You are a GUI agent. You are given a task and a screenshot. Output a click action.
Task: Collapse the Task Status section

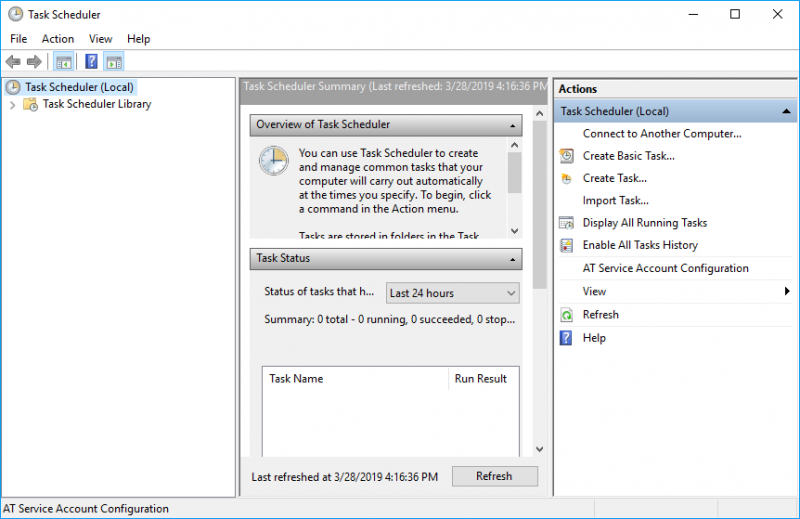(513, 260)
